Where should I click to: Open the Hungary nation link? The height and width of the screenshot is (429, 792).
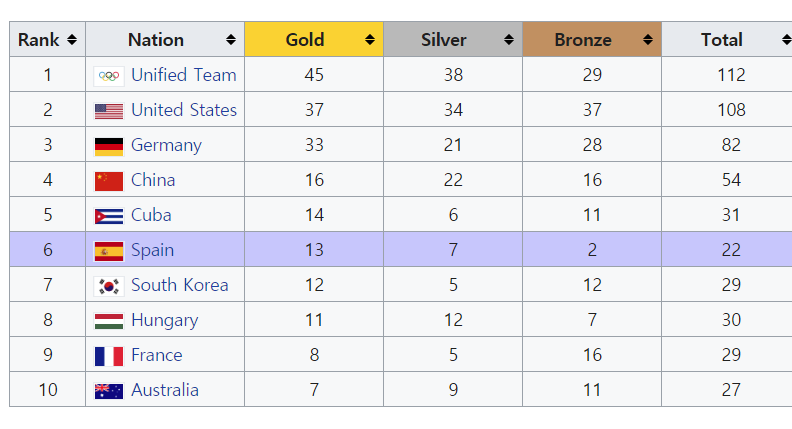coord(165,320)
